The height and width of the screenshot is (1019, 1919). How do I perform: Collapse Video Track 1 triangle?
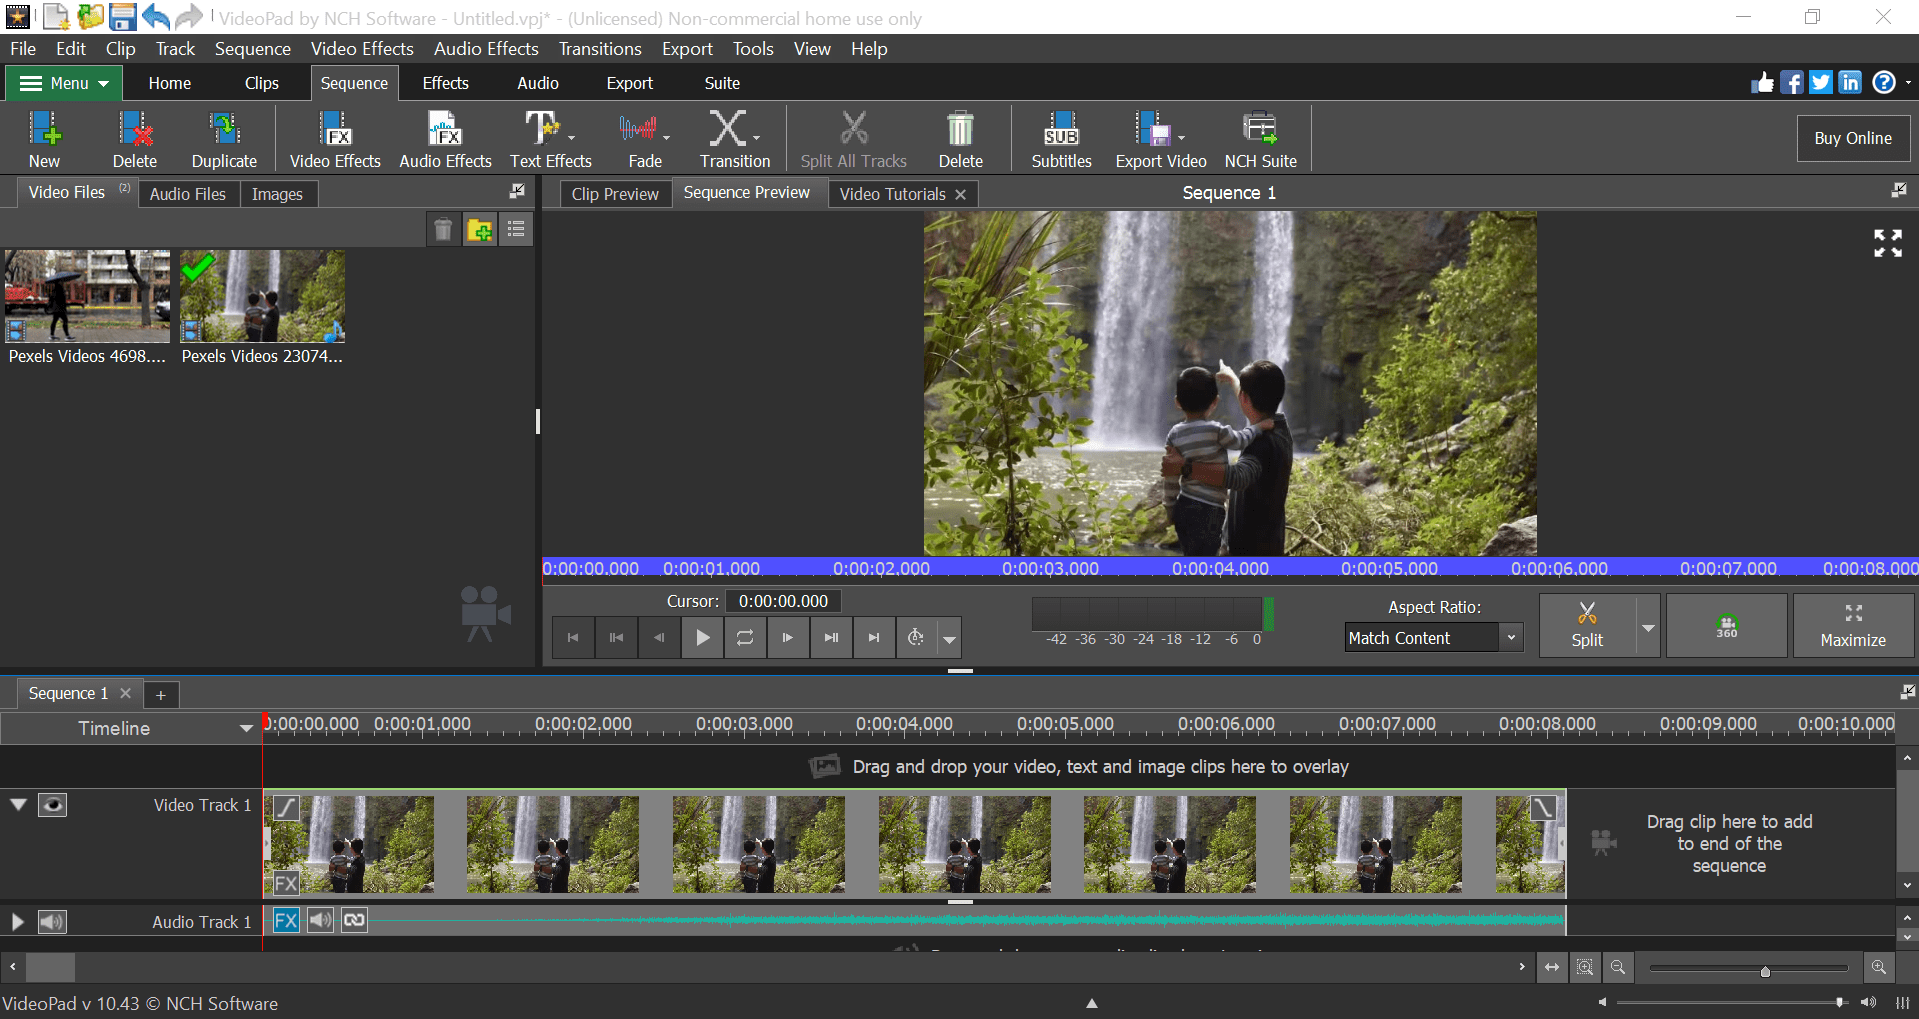tap(18, 804)
